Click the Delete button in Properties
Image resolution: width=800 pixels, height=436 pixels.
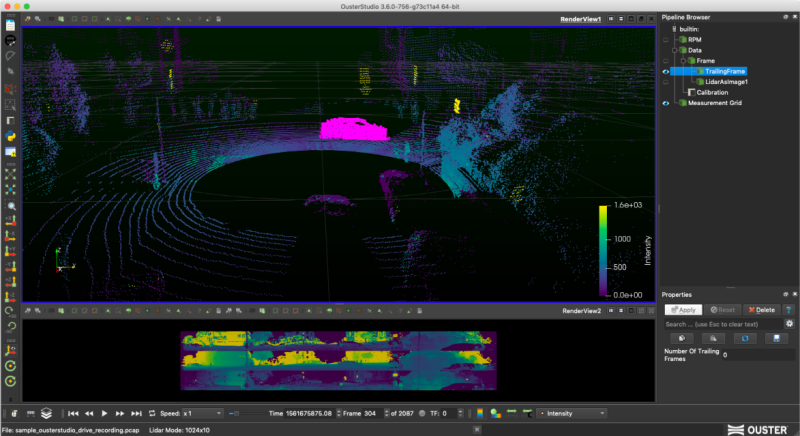pyautogui.click(x=762, y=310)
